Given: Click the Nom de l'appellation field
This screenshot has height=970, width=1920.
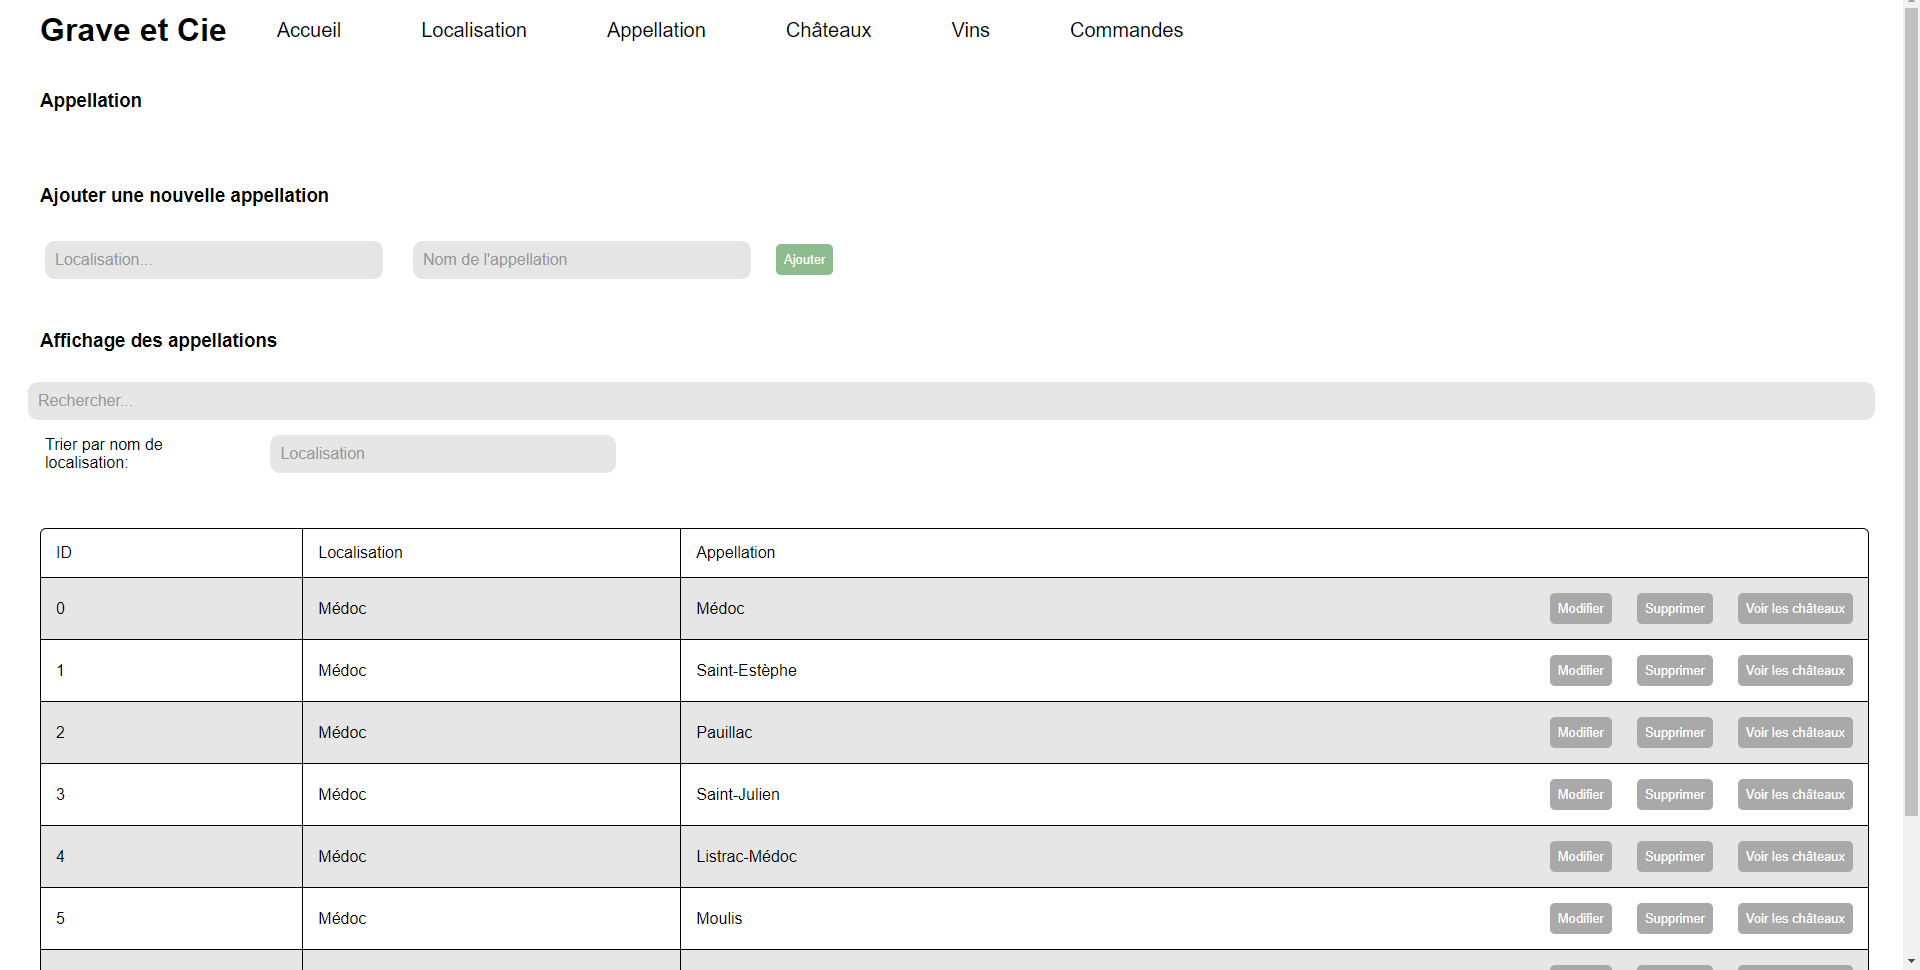Looking at the screenshot, I should coord(582,260).
